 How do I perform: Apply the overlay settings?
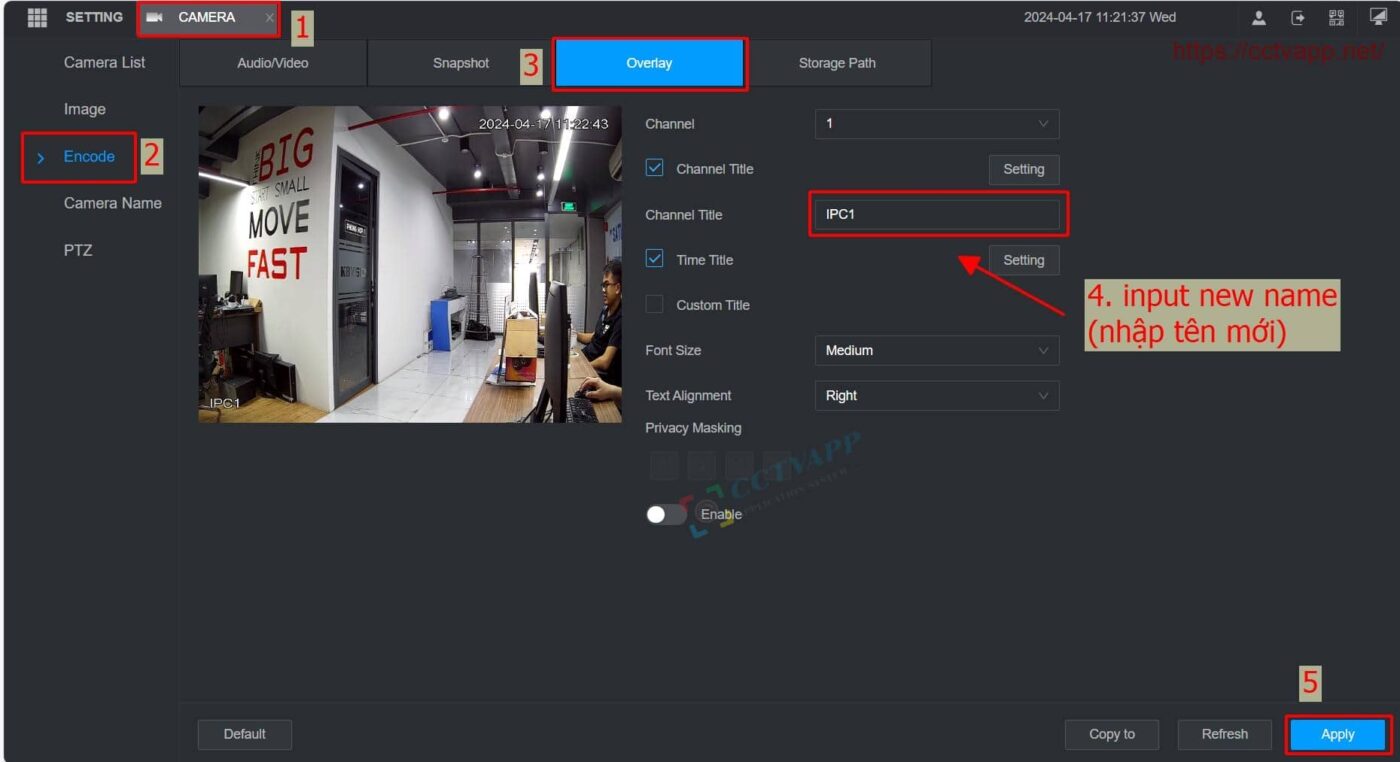(1337, 733)
